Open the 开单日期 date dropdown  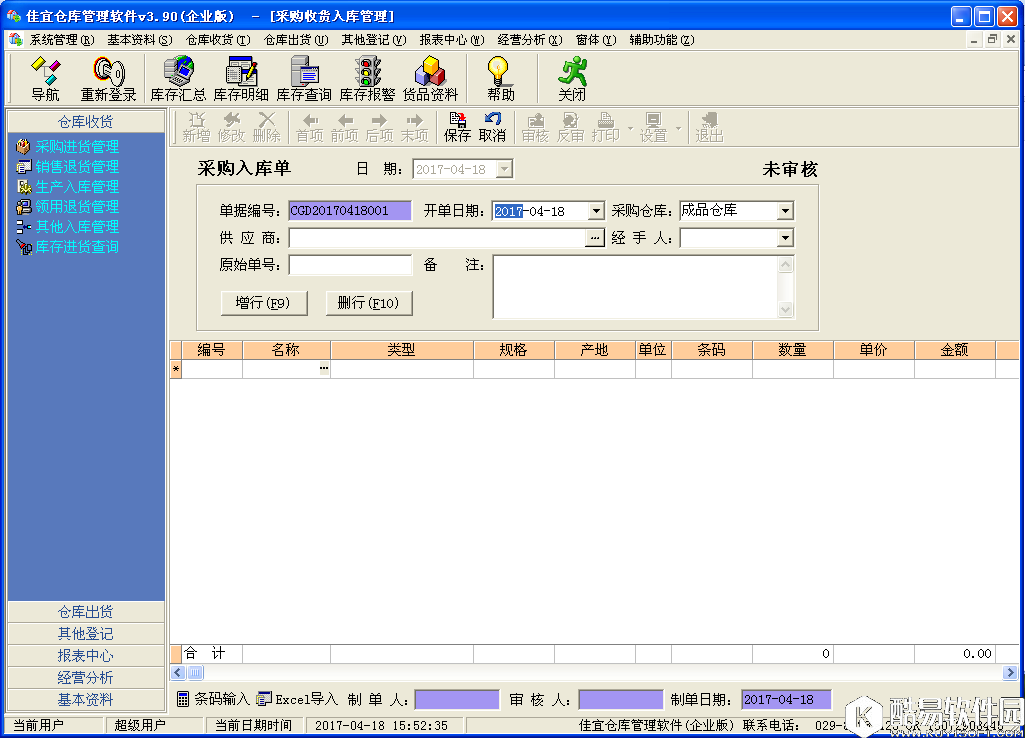(x=597, y=211)
